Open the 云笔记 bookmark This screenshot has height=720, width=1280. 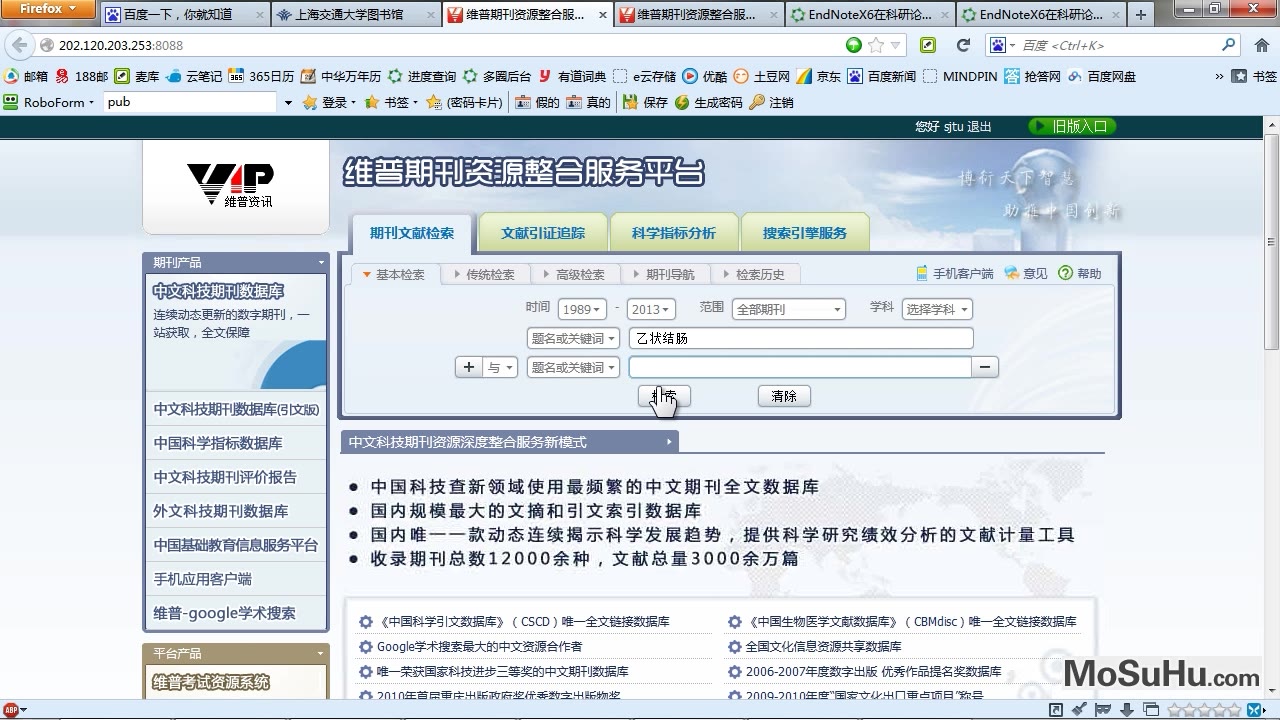195,76
